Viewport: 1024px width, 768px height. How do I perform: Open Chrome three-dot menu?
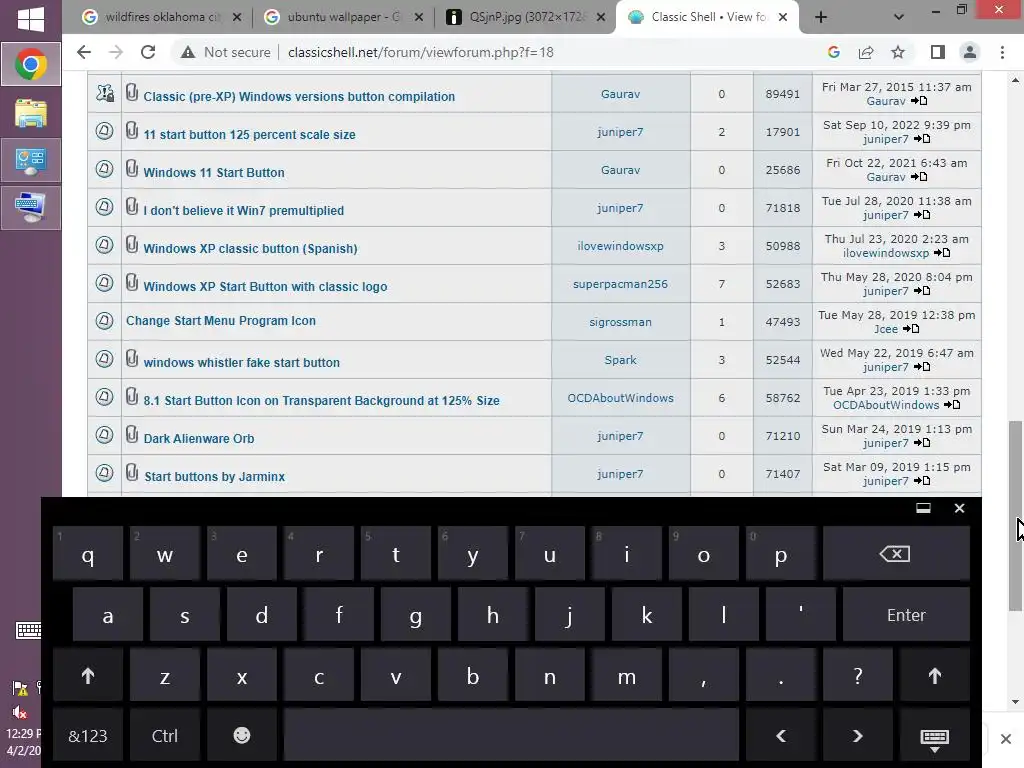click(x=1002, y=52)
